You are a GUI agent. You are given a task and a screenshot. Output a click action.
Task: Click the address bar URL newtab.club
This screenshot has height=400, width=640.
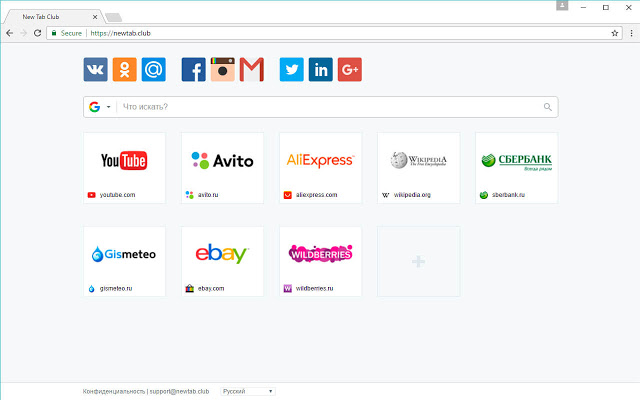pos(120,33)
